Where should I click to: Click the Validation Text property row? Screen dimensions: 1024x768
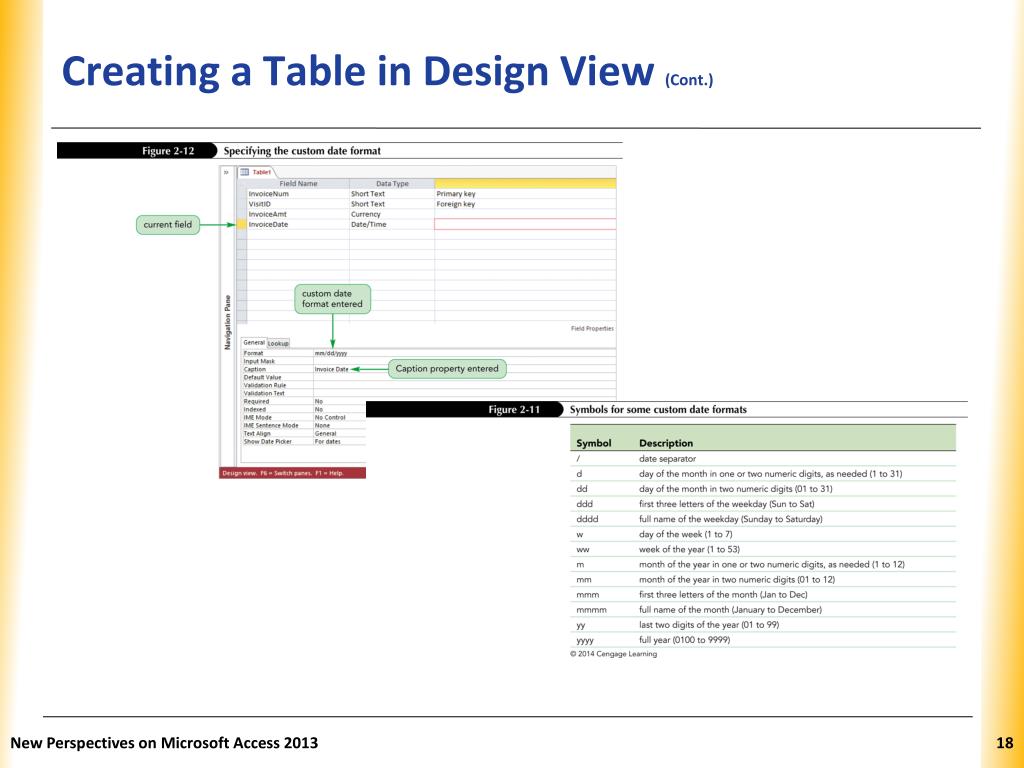(x=428, y=393)
